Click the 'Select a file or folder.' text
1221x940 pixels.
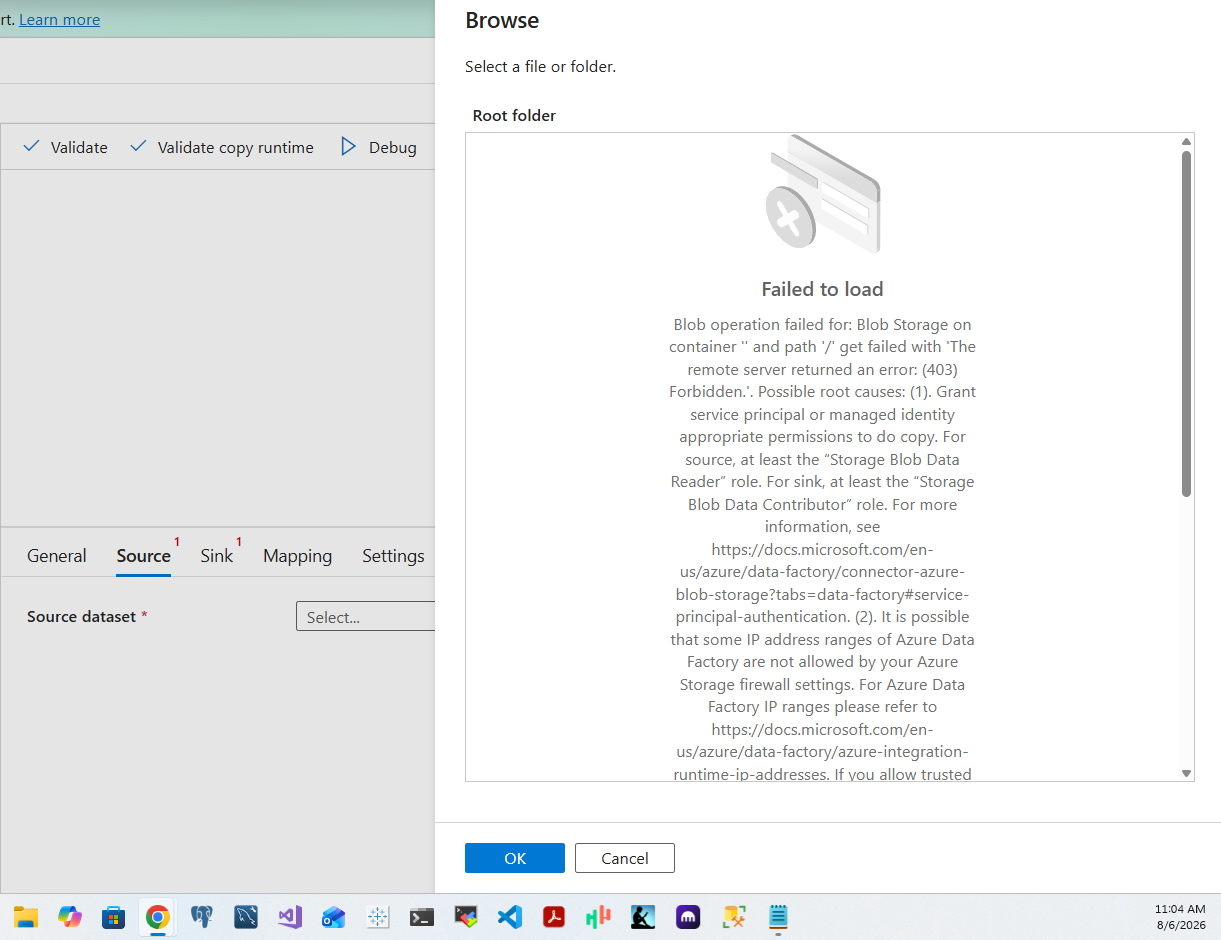pos(540,67)
